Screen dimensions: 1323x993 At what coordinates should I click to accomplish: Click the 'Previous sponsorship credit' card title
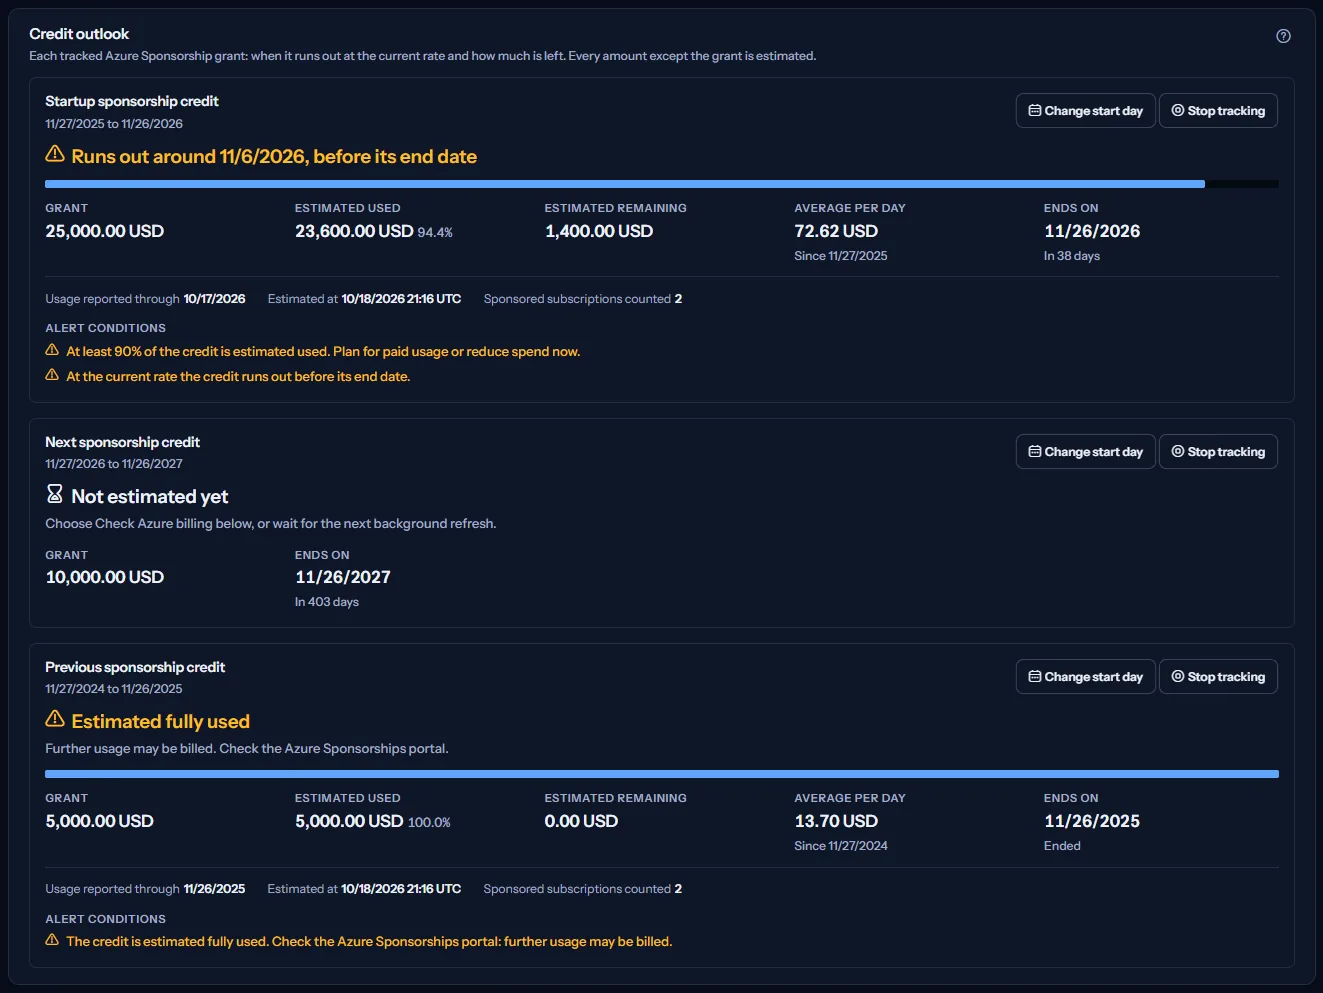click(135, 667)
